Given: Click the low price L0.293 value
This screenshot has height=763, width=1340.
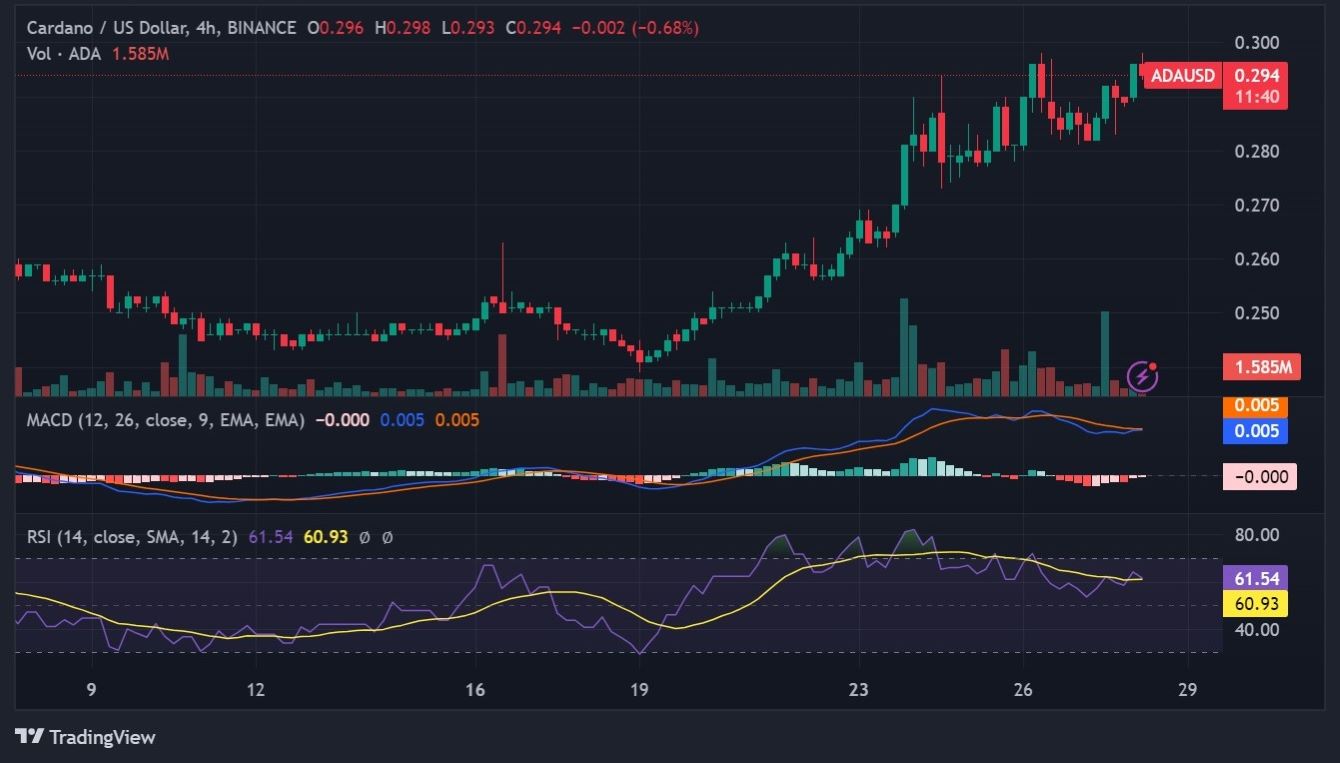Looking at the screenshot, I should 466,28.
